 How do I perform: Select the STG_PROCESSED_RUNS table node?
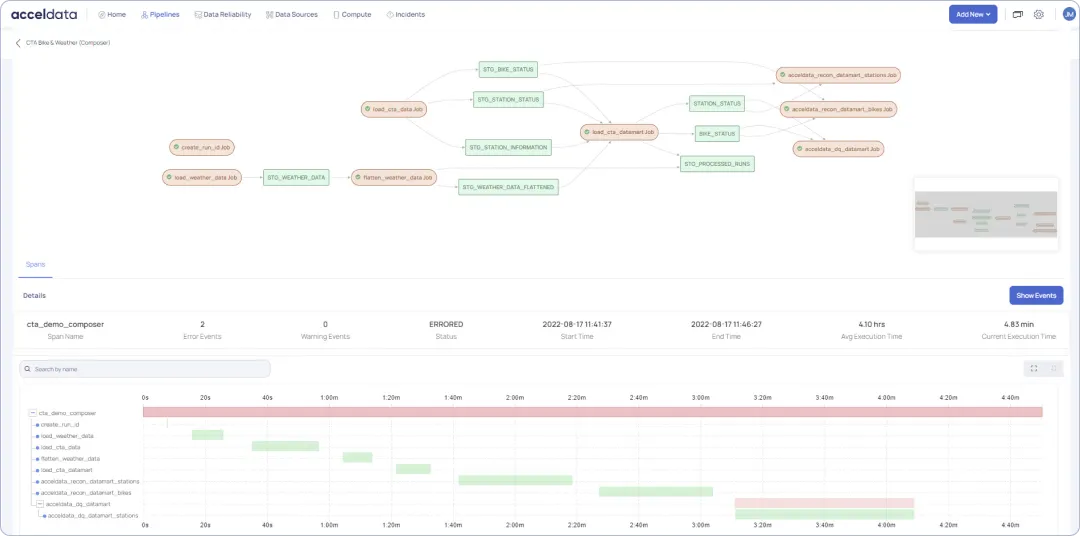(717, 164)
